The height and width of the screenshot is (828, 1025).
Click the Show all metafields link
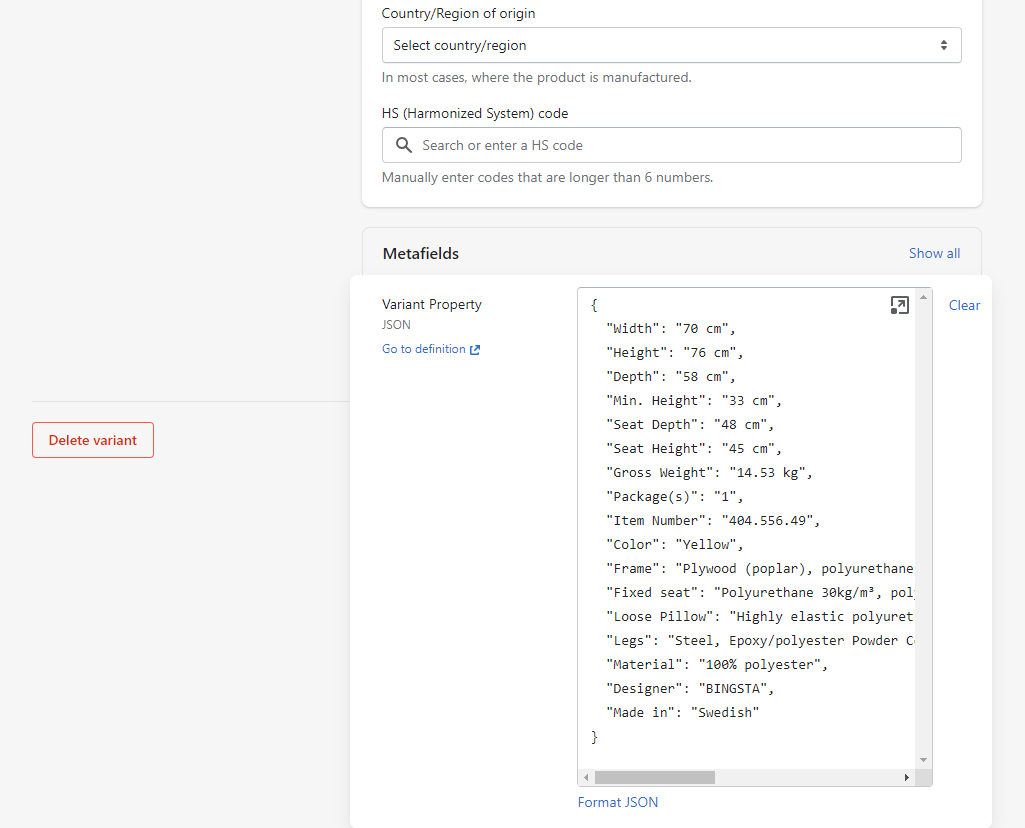pyautogui.click(x=934, y=253)
